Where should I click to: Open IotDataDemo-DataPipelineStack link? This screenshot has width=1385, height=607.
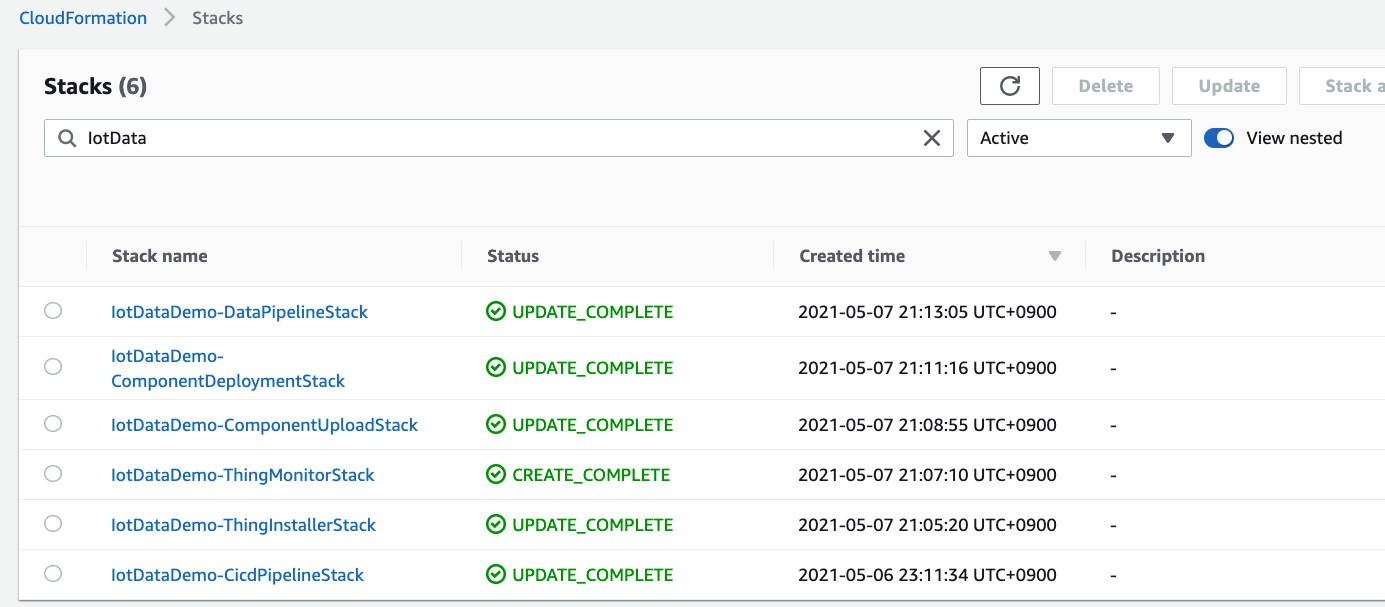[x=240, y=312]
